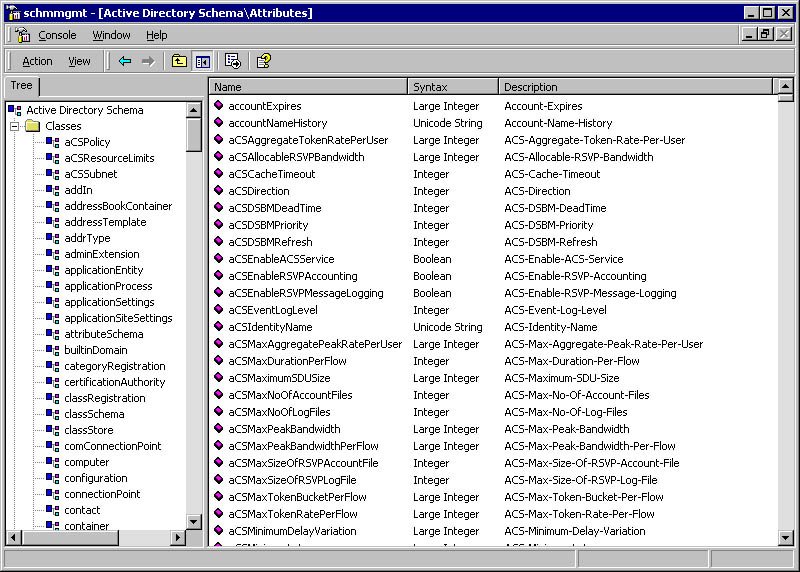Open the View dropdown menu
The width and height of the screenshot is (800, 572).
(x=79, y=61)
